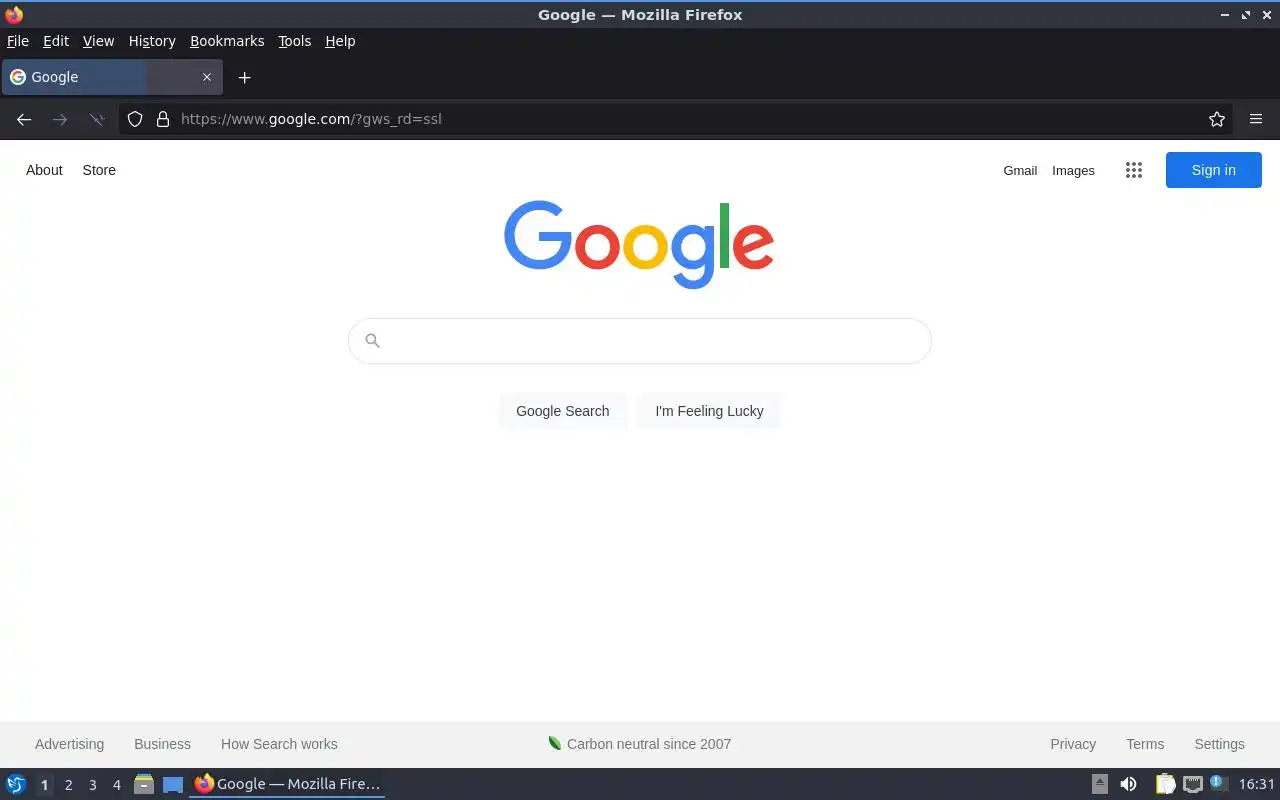Open the Privacy footer link
This screenshot has height=800, width=1280.
[1073, 744]
